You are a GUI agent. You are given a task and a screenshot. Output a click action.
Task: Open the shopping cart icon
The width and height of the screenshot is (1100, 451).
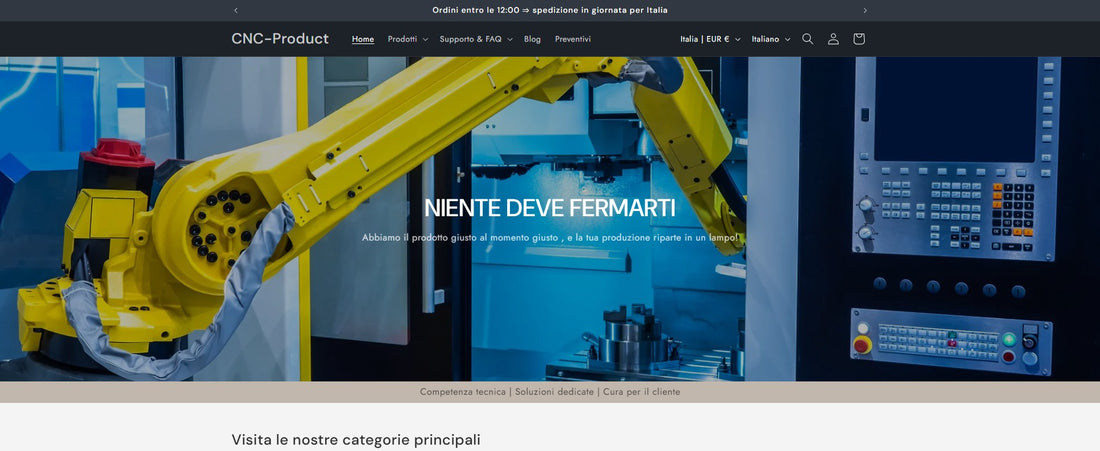coord(859,39)
